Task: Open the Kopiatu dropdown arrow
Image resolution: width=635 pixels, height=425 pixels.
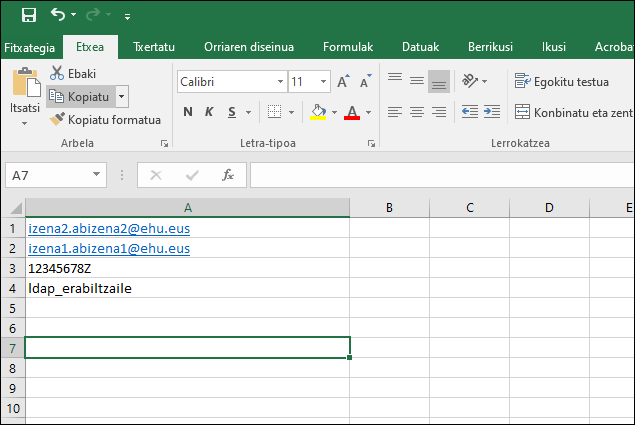Action: (x=121, y=97)
